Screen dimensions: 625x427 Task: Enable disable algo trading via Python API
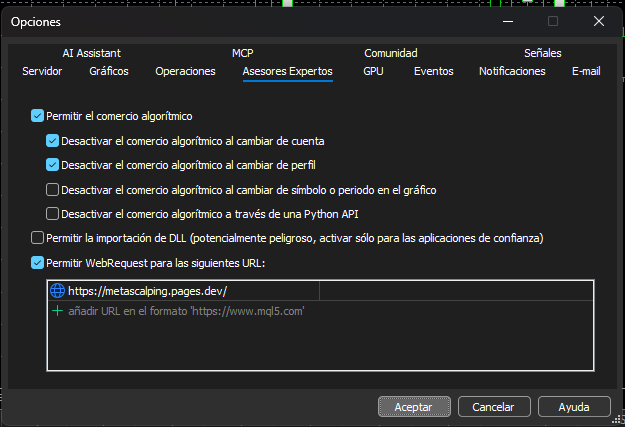coord(52,214)
